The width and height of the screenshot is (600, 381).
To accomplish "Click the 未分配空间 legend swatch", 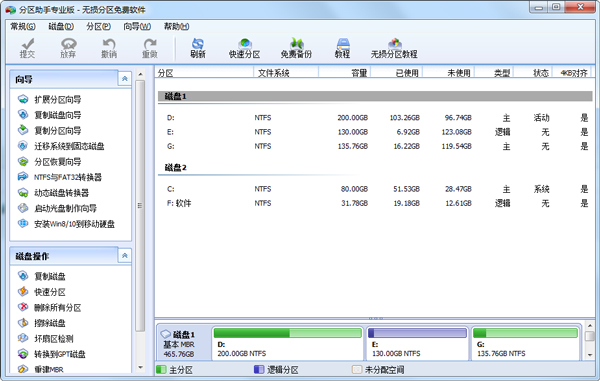I will pyautogui.click(x=357, y=370).
